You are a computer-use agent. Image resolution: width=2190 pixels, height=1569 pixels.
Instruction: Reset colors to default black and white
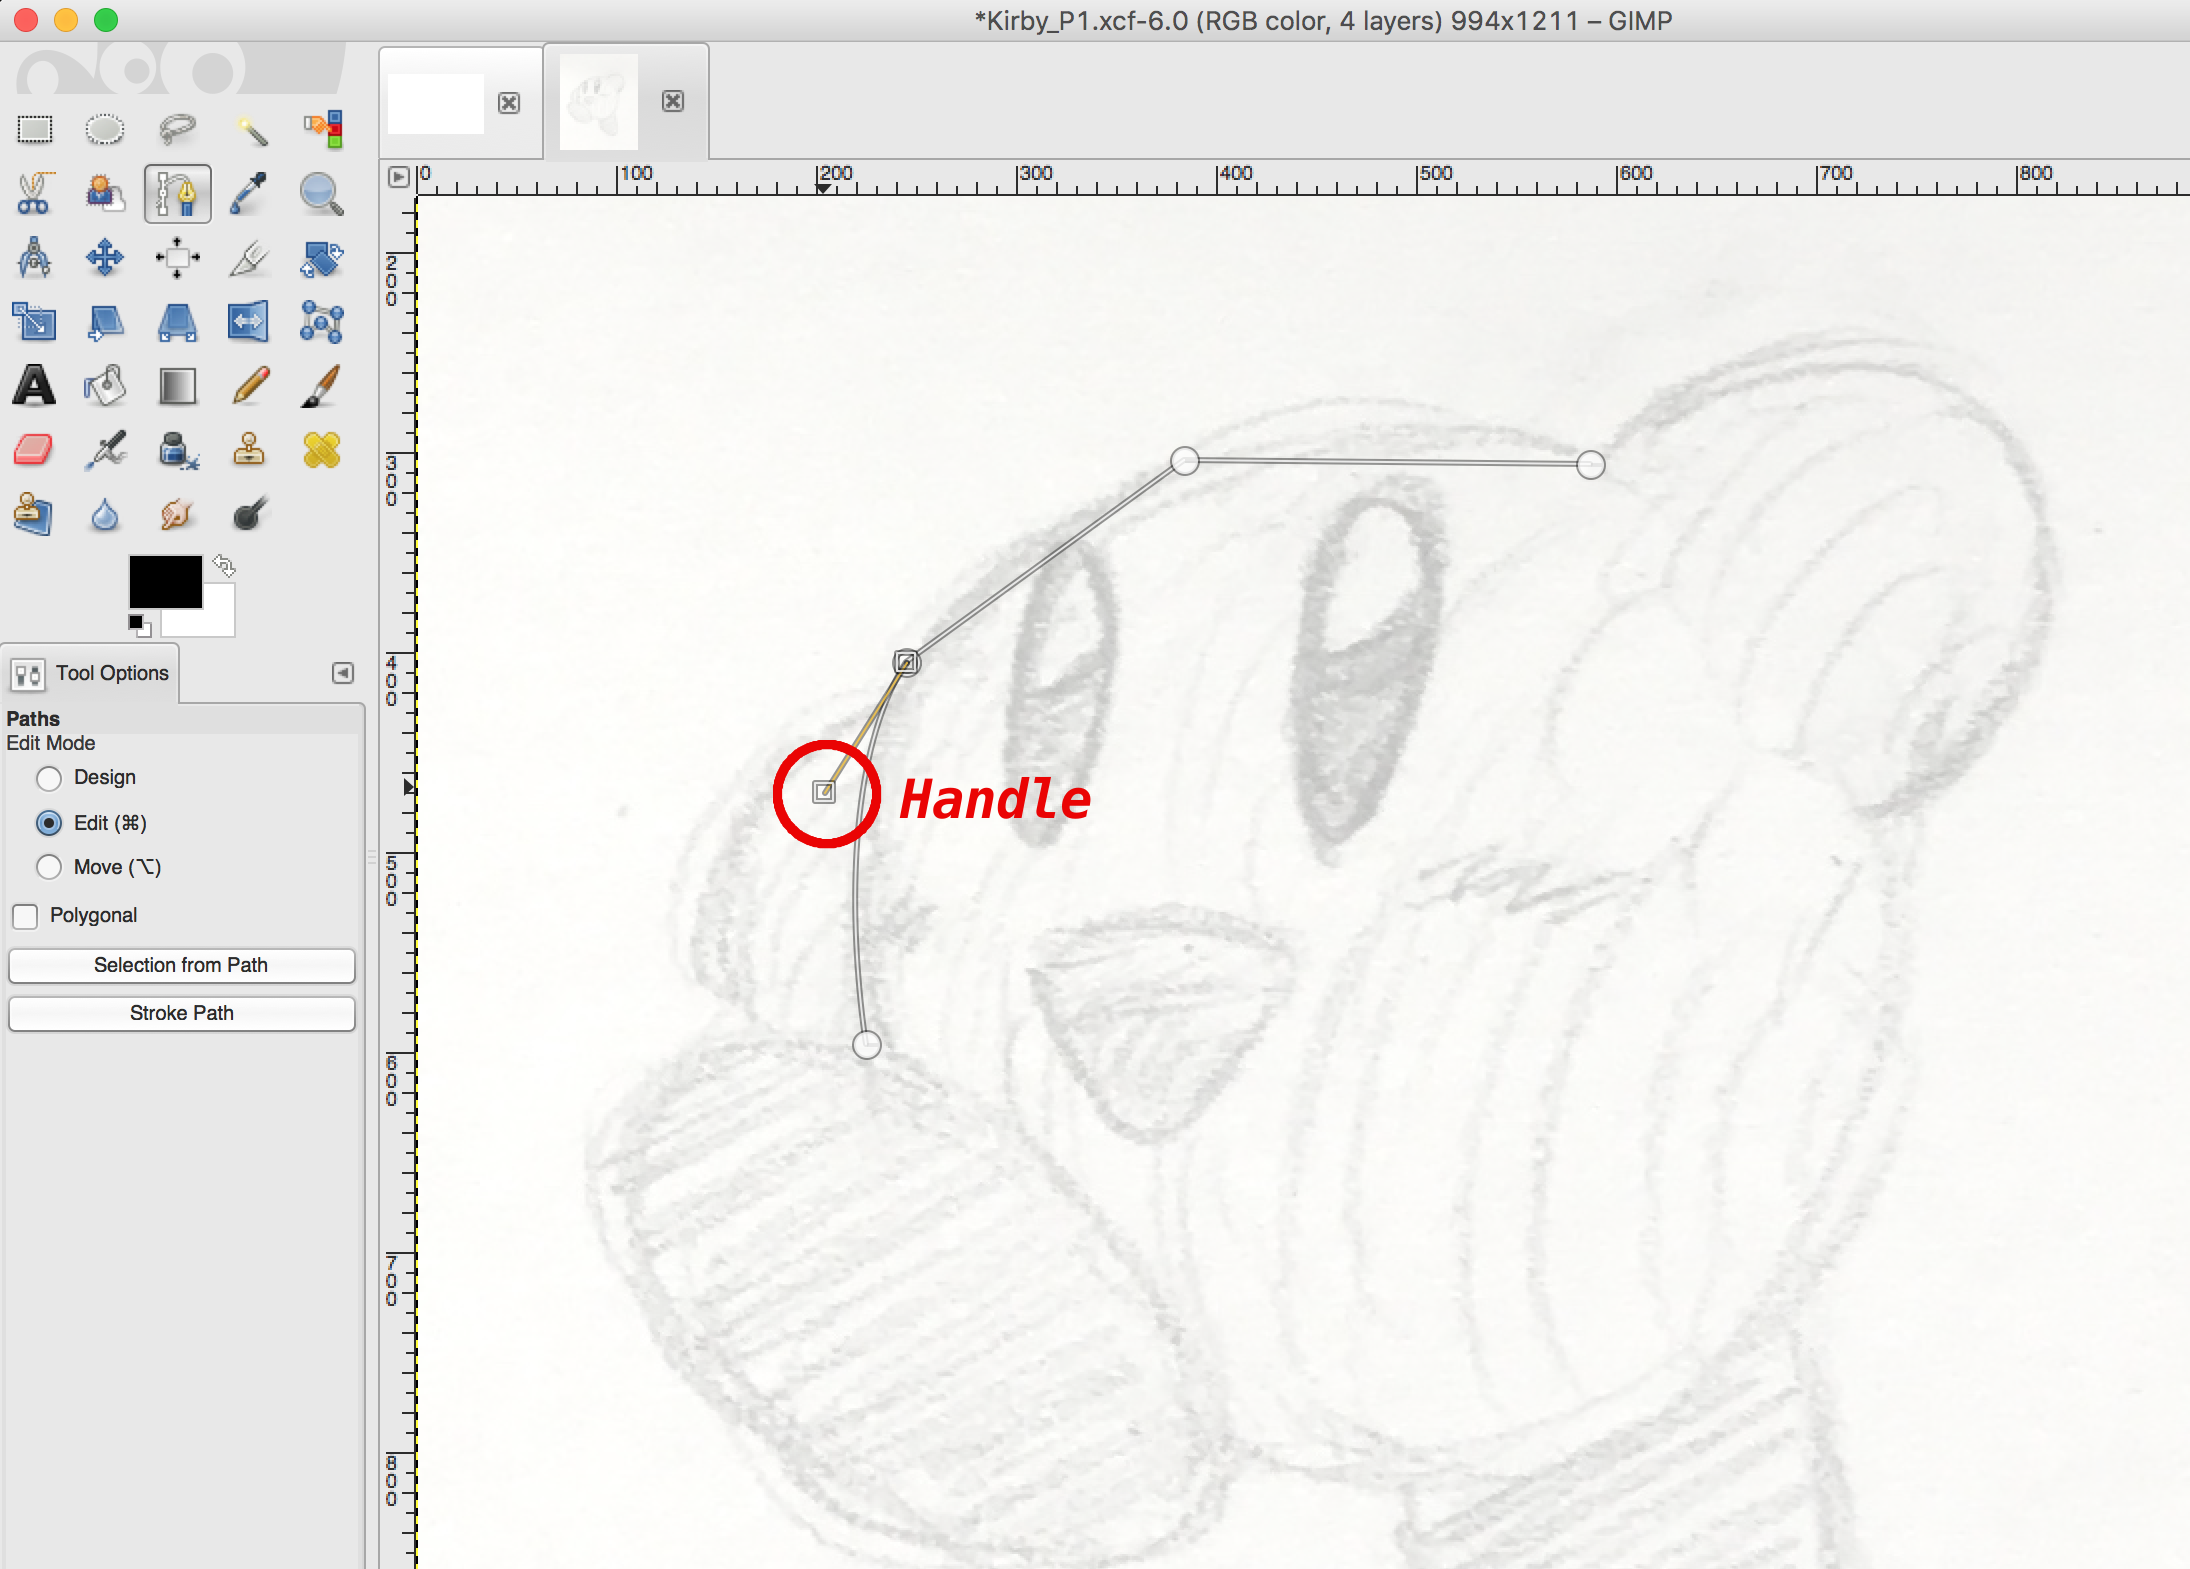[x=139, y=625]
